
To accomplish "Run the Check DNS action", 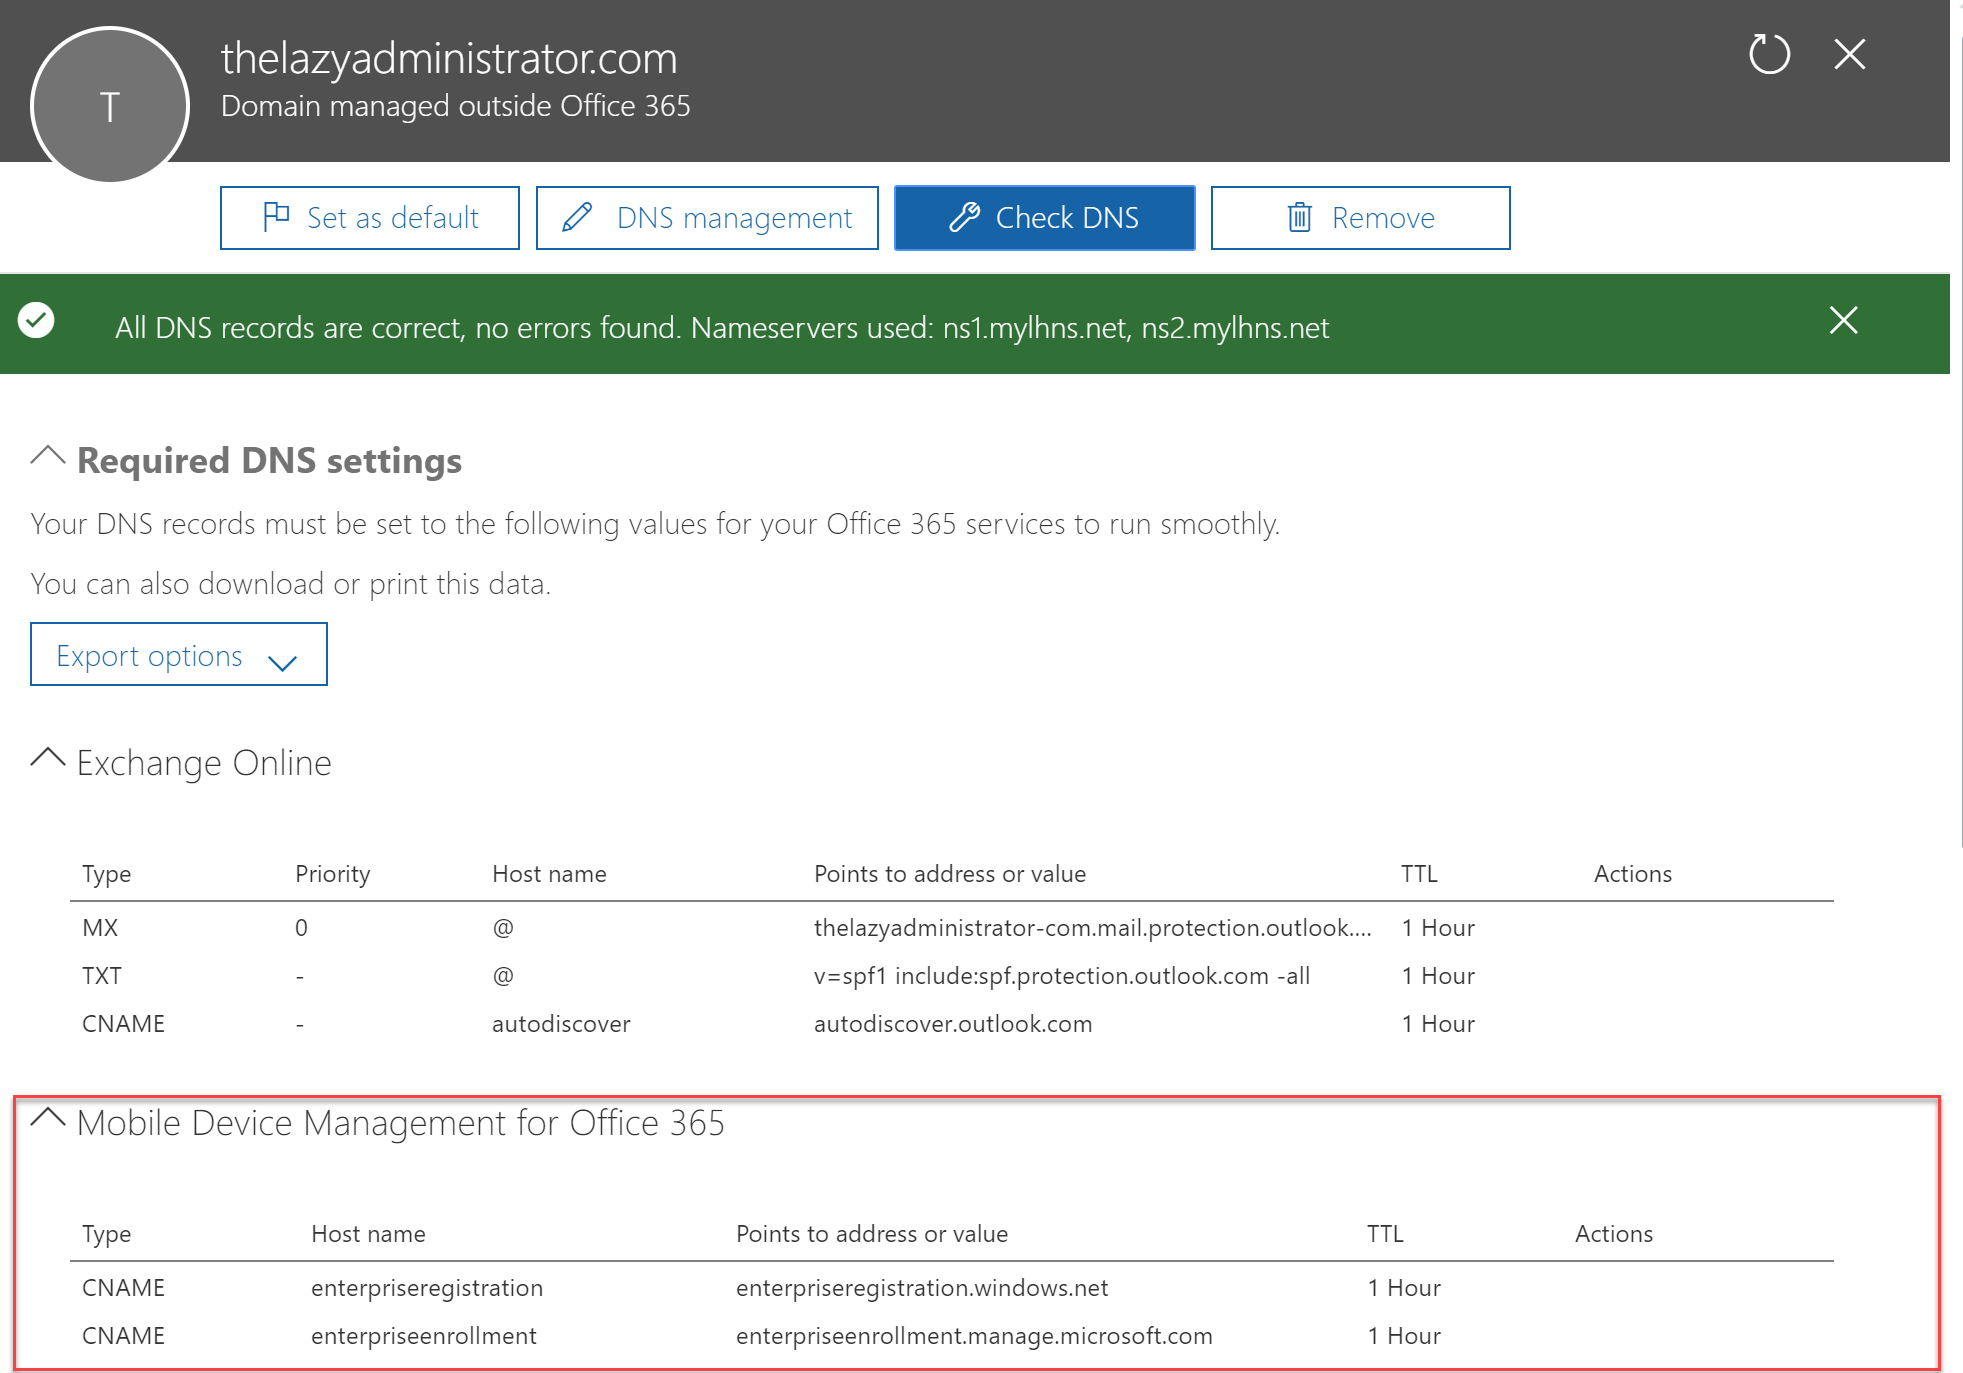I will tap(1045, 218).
